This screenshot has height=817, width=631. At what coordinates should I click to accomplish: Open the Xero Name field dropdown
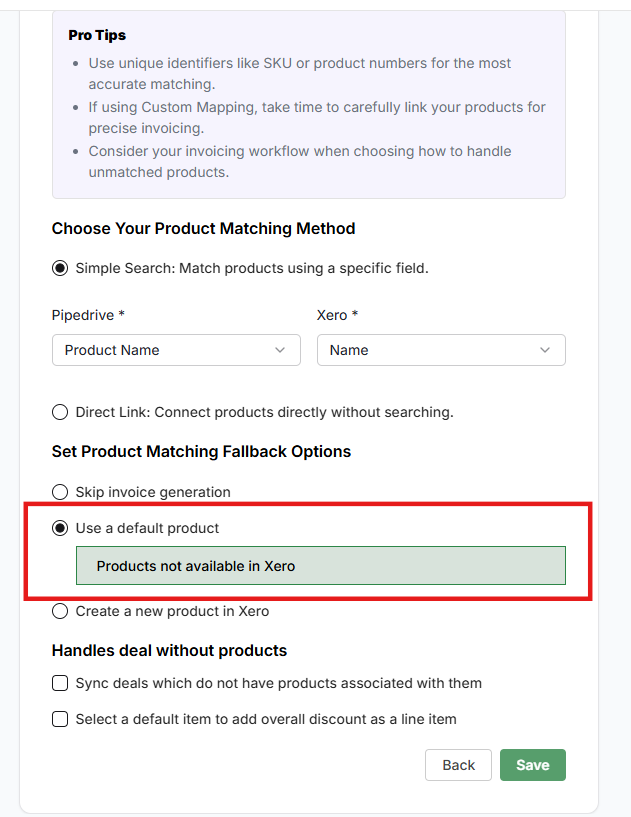click(441, 350)
